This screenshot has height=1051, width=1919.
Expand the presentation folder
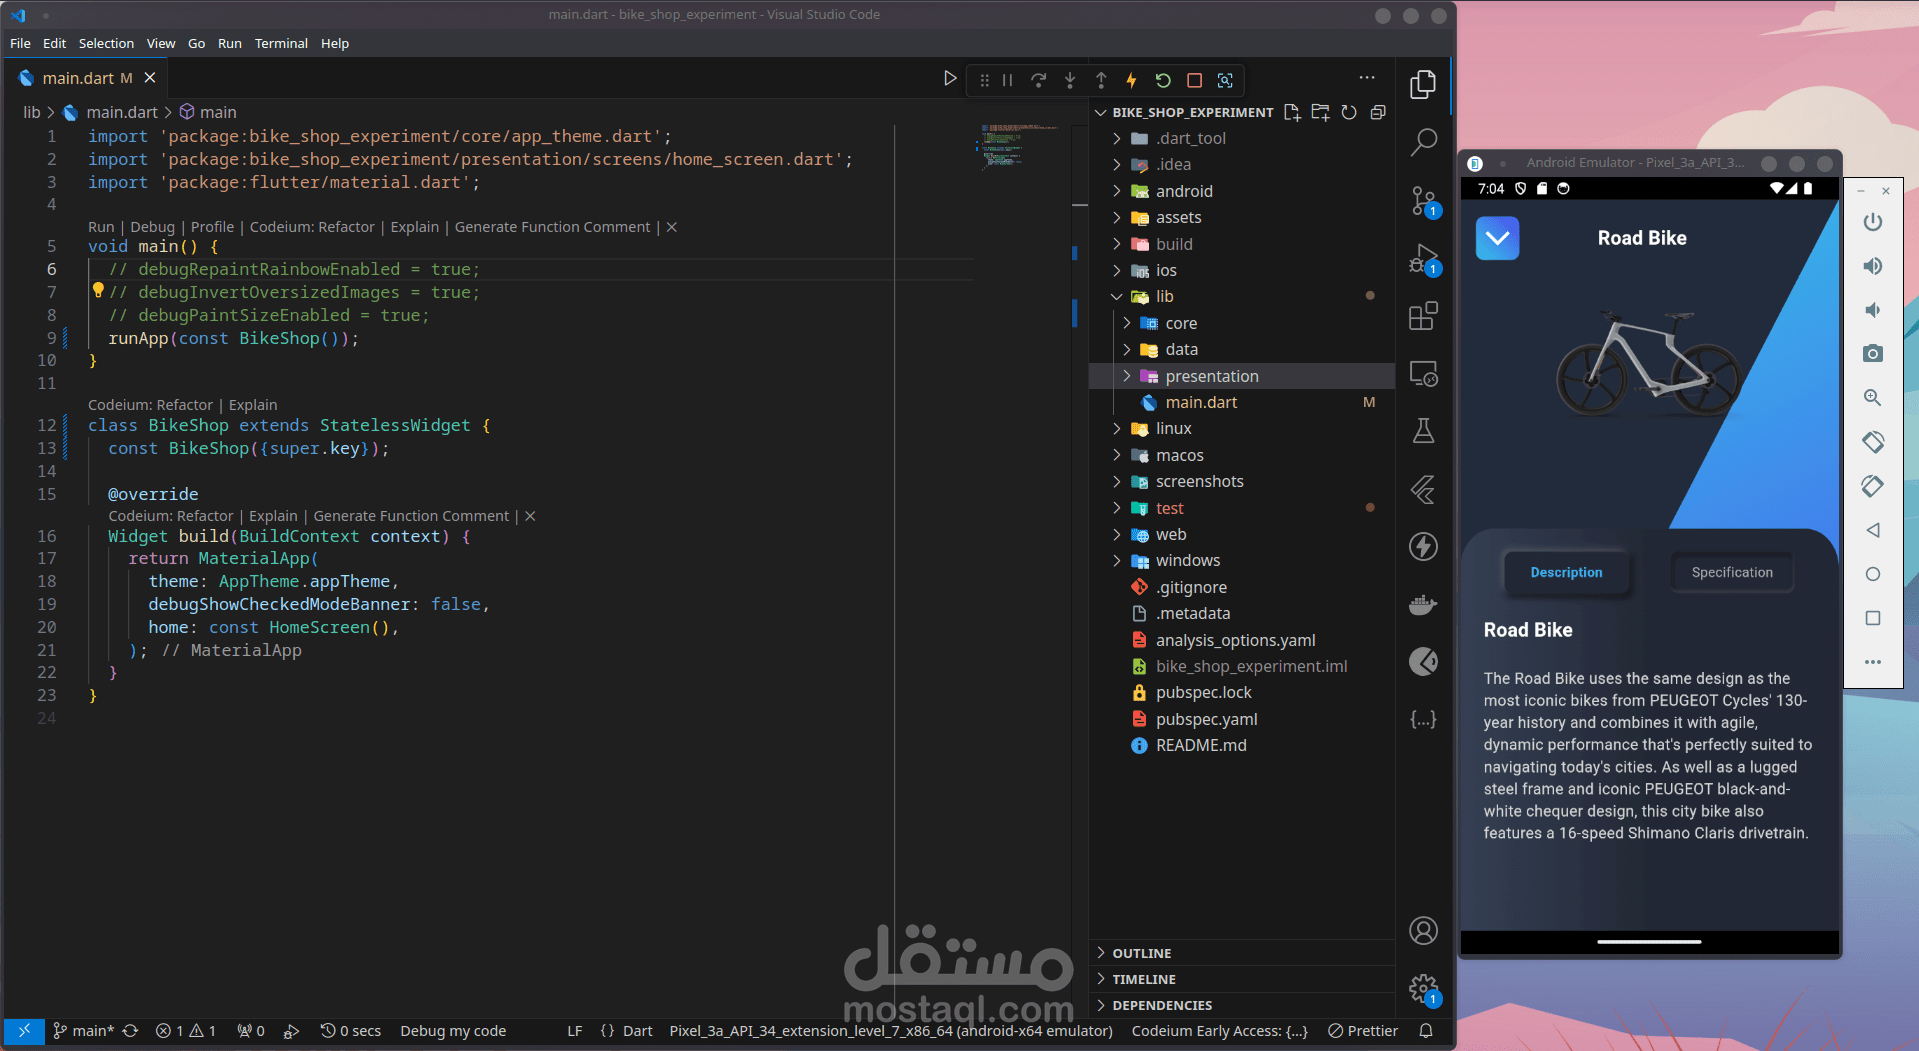point(1127,376)
